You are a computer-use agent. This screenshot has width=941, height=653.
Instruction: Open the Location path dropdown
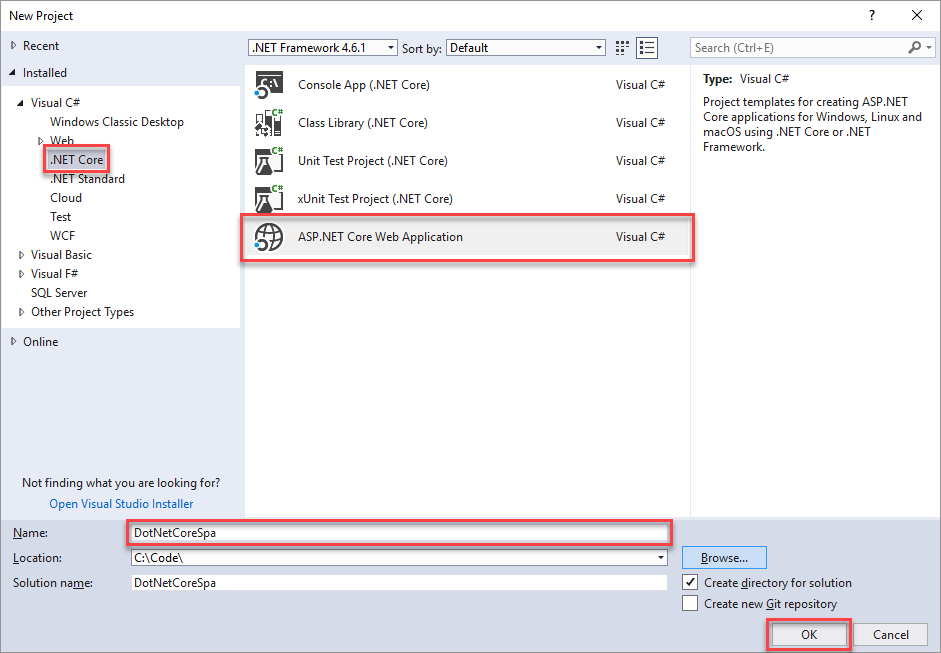click(661, 558)
